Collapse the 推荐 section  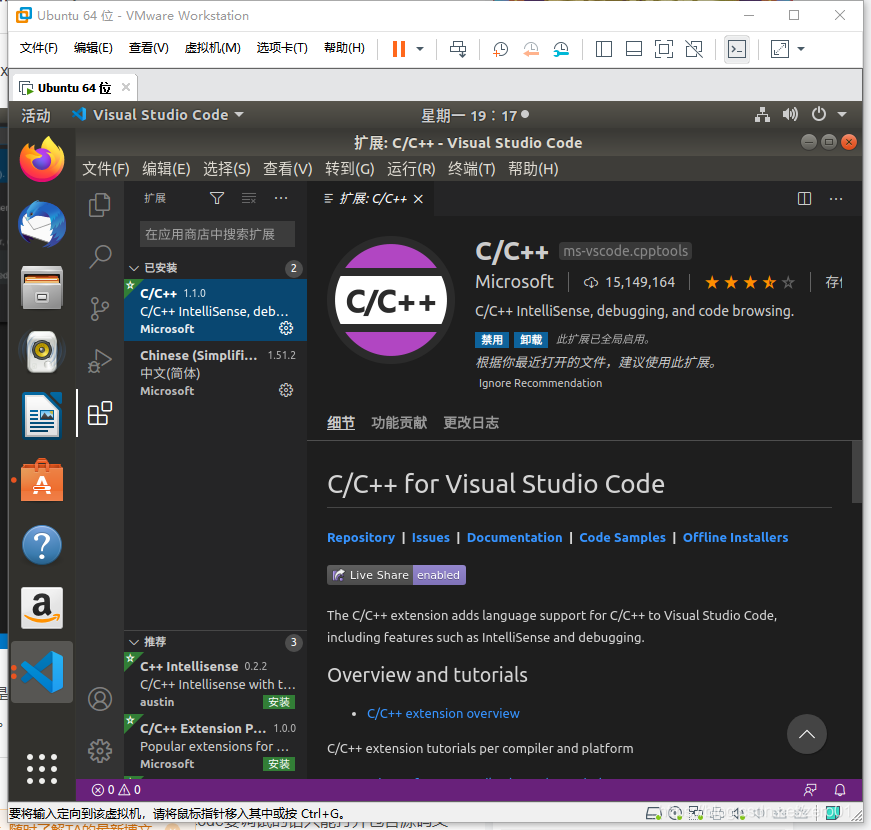[x=133, y=642]
